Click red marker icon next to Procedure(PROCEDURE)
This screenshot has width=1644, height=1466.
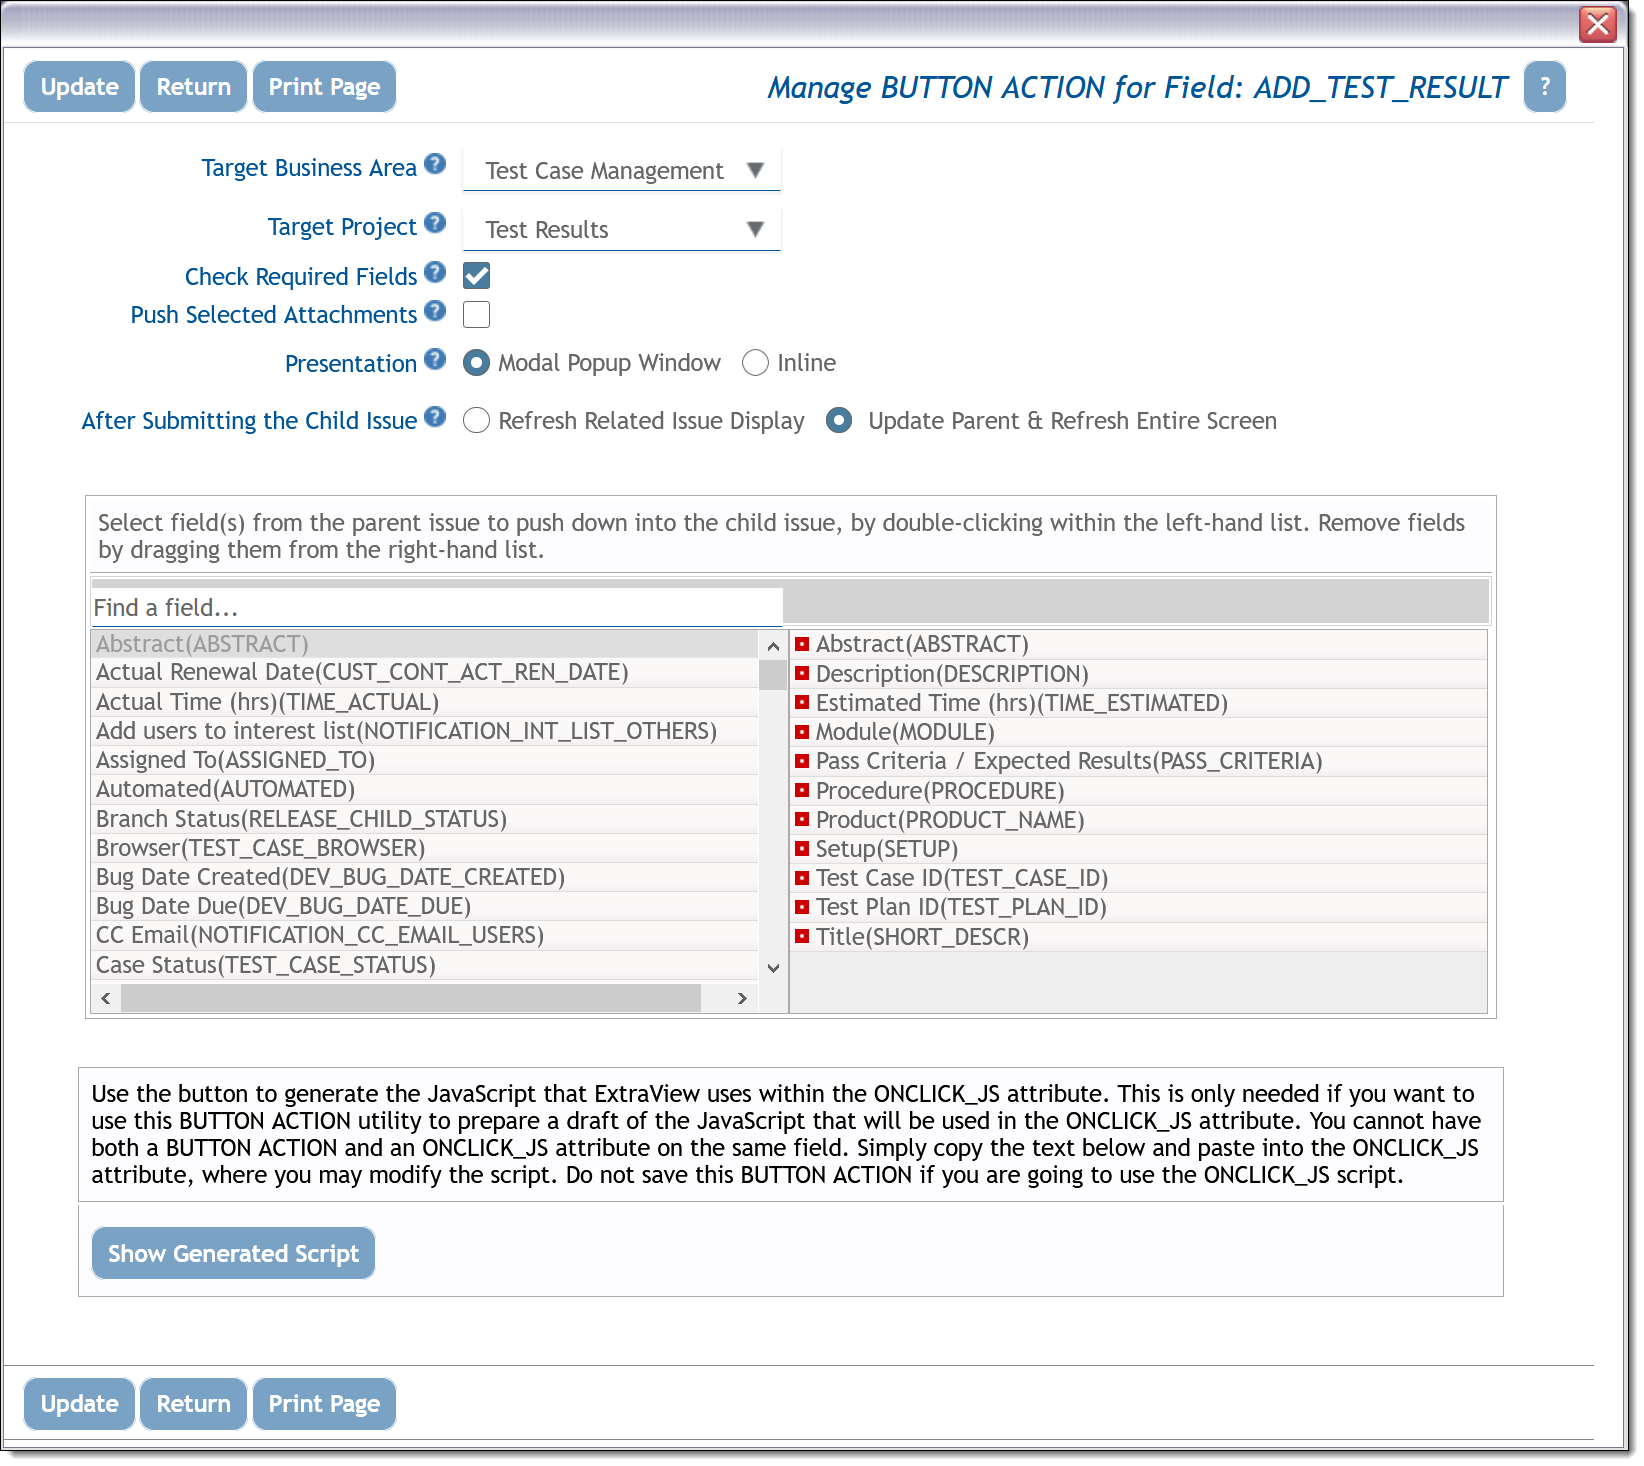coord(802,790)
